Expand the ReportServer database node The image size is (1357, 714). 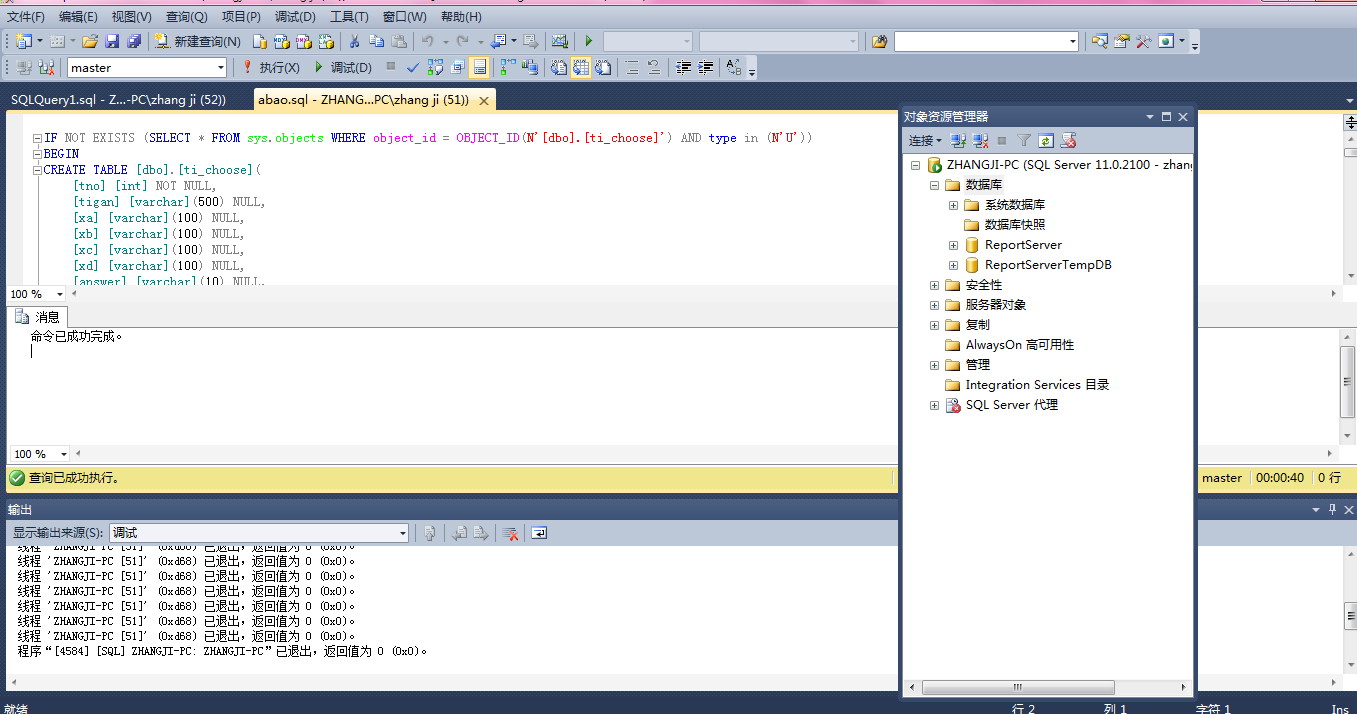[x=953, y=245]
